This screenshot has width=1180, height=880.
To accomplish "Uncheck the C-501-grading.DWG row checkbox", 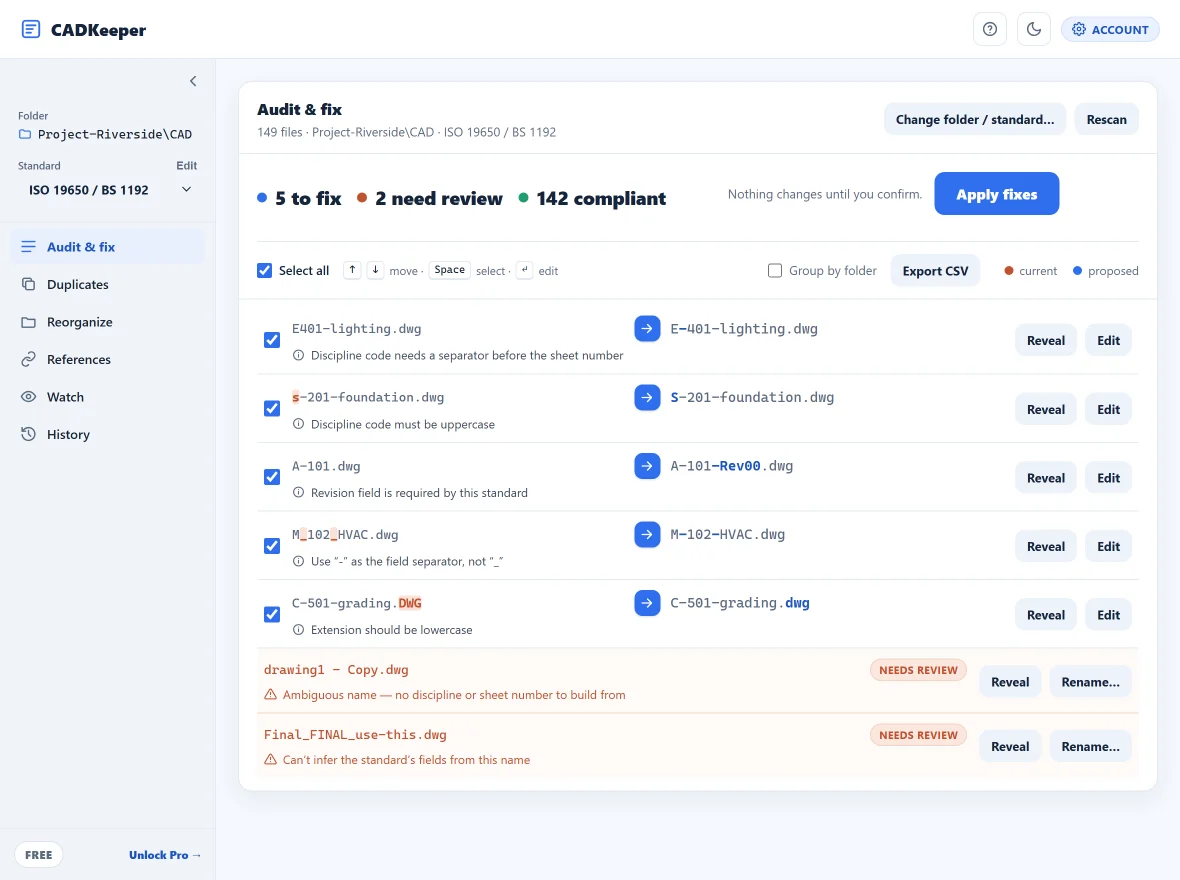I will click(x=272, y=614).
